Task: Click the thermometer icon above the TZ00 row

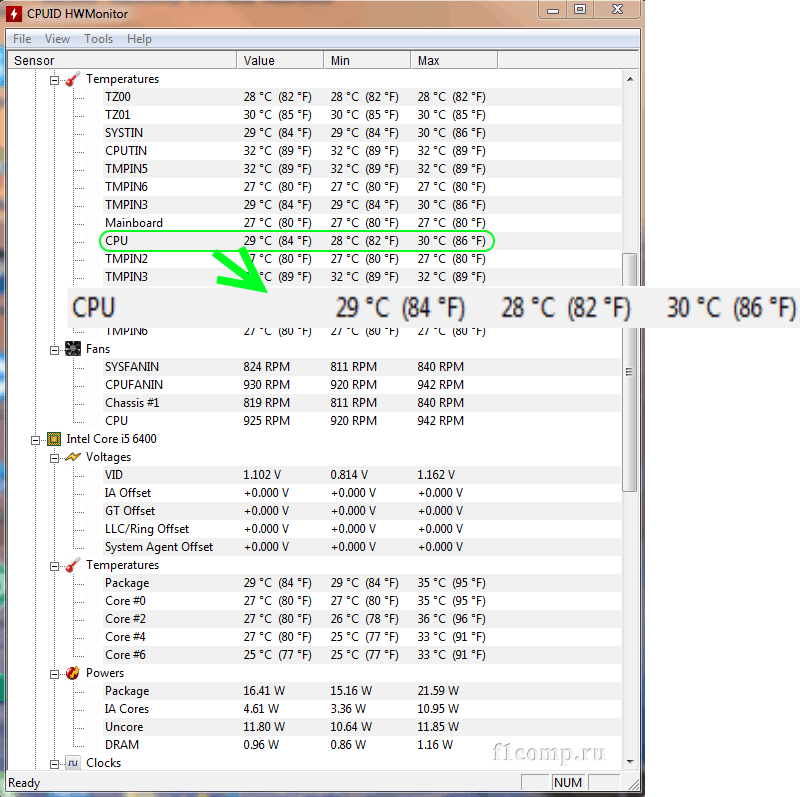Action: tap(73, 79)
